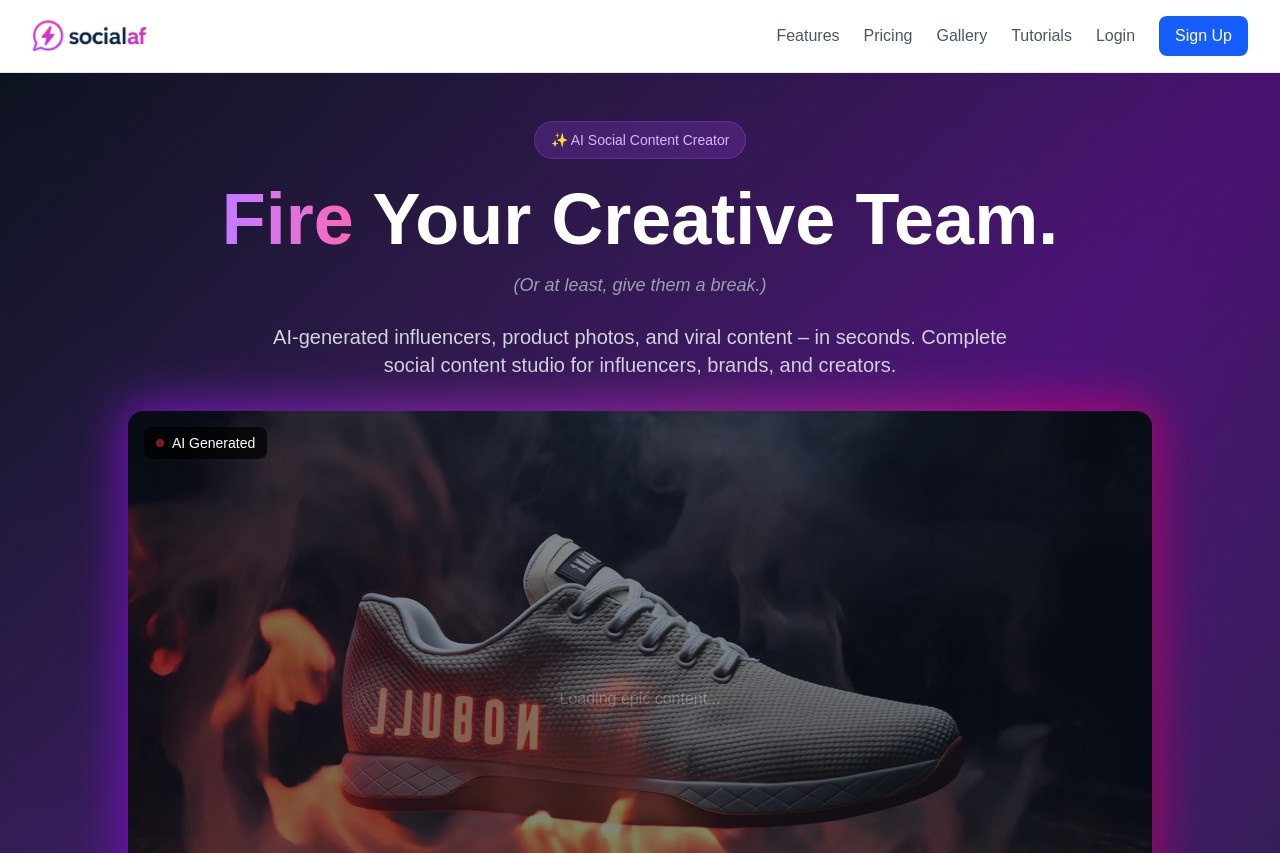
Task: Go to the Pricing page
Action: pos(888,36)
